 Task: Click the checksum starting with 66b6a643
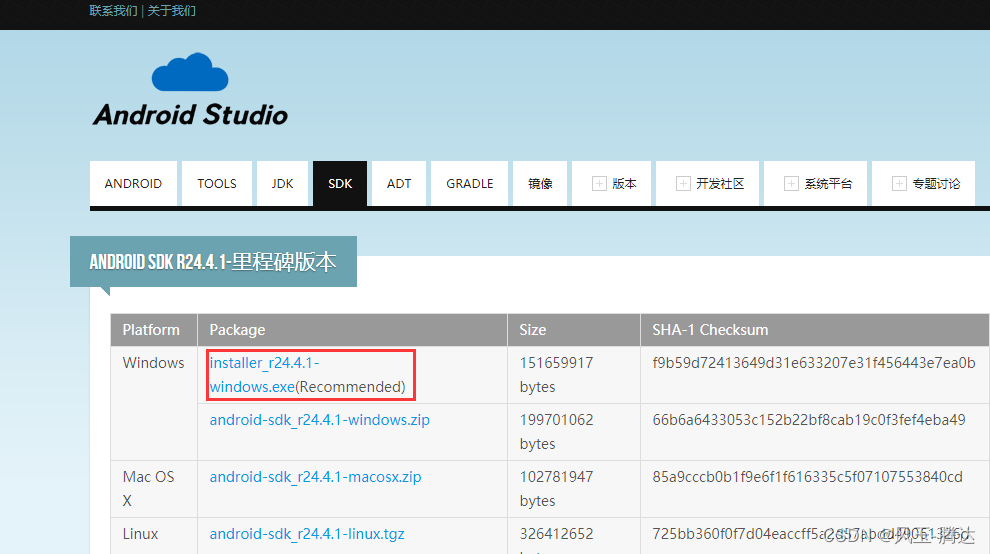809,419
